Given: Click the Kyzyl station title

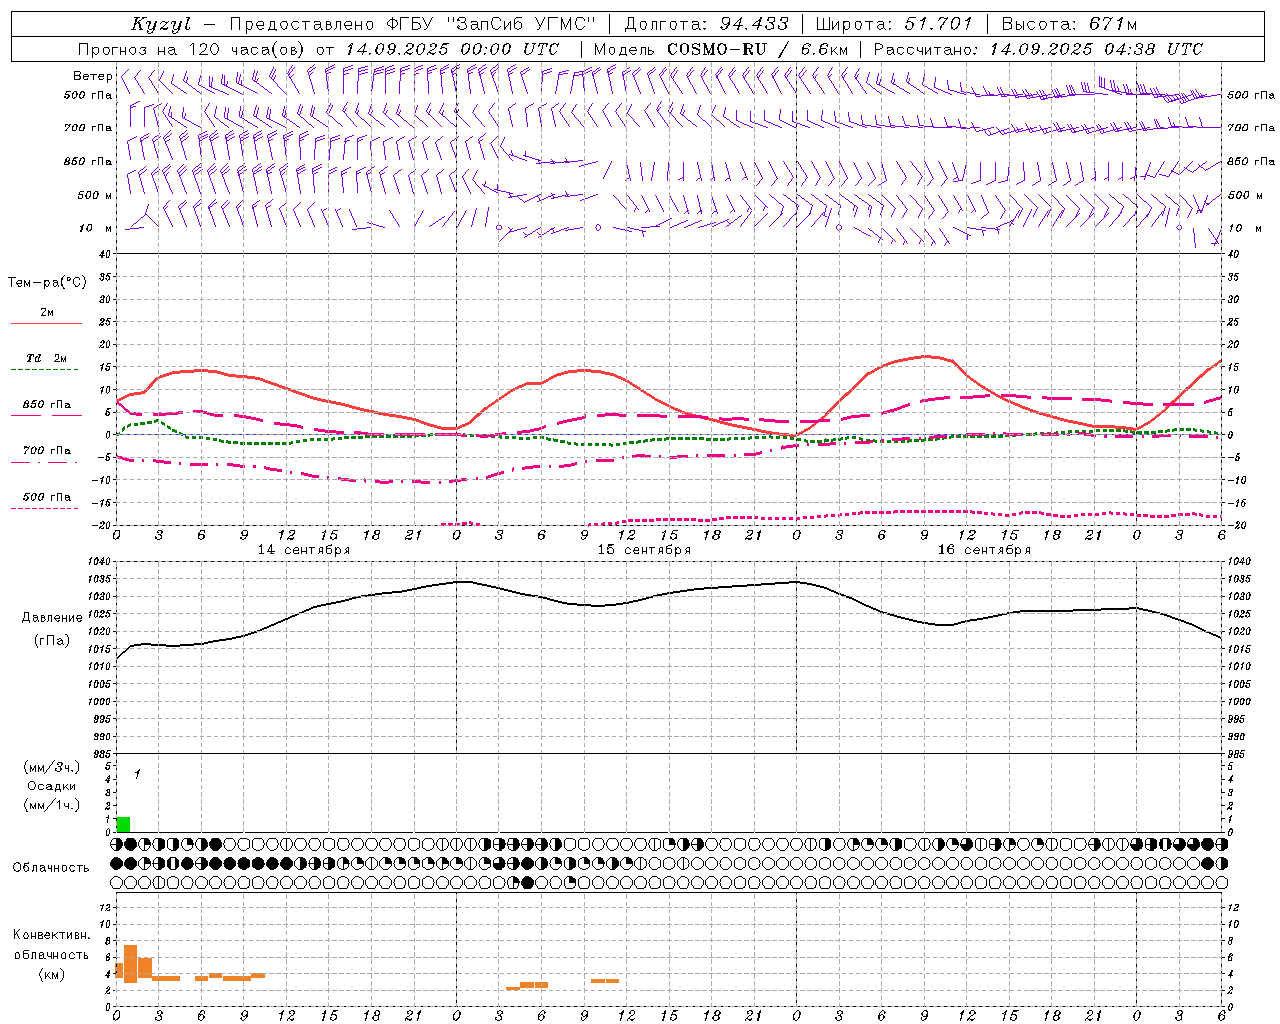Looking at the screenshot, I should (160, 24).
